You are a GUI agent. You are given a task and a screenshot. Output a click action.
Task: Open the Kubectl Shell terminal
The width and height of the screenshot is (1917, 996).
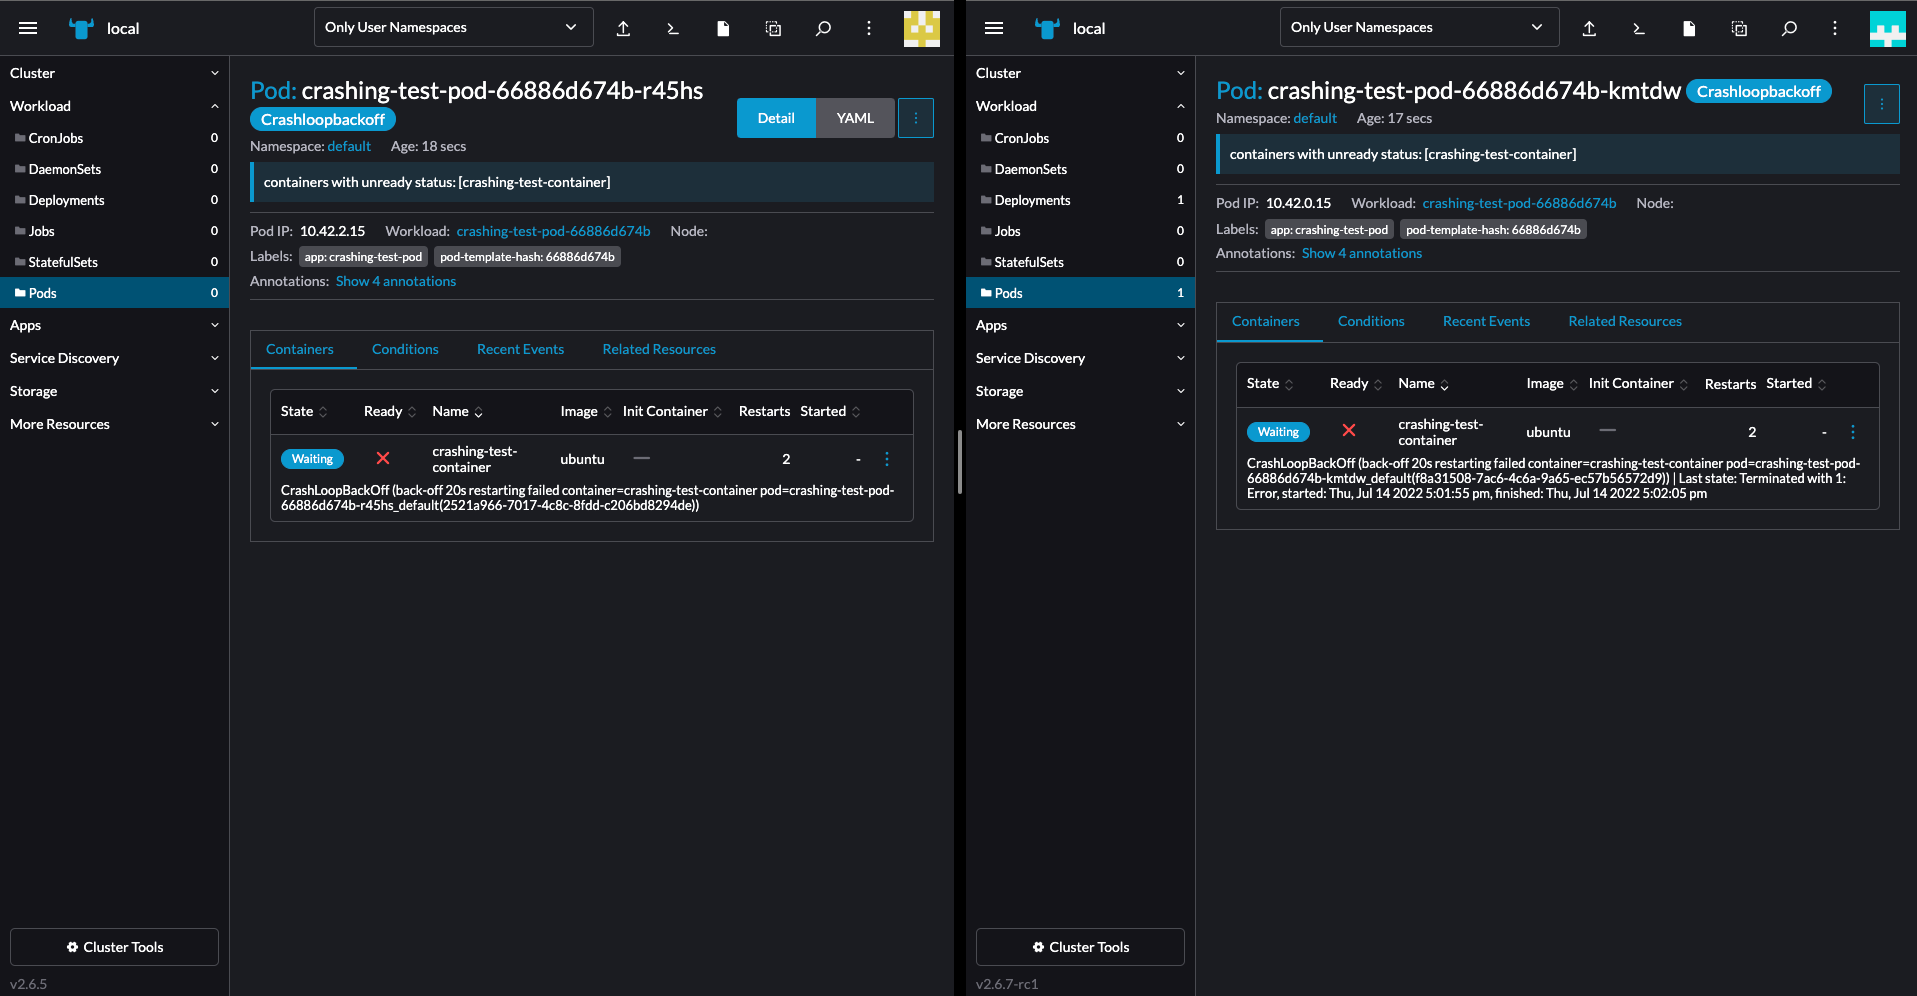tap(672, 28)
